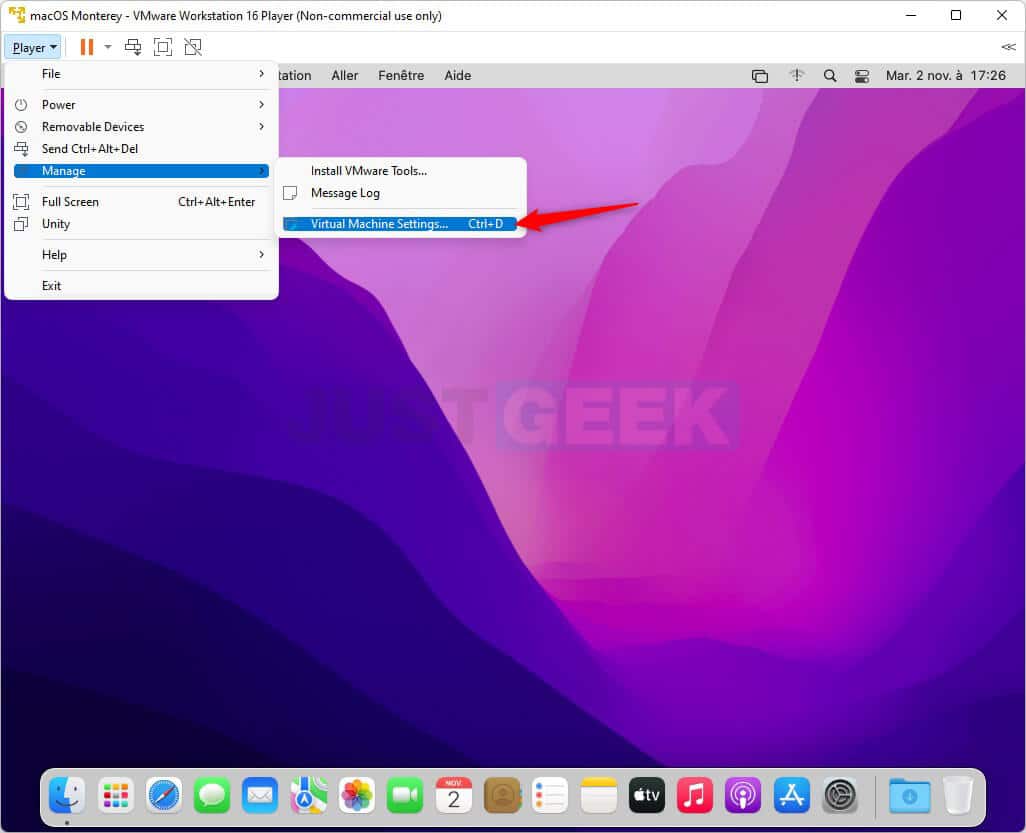Open Contacts from the Dock
Viewport: 1026px width, 833px height.
(502, 795)
